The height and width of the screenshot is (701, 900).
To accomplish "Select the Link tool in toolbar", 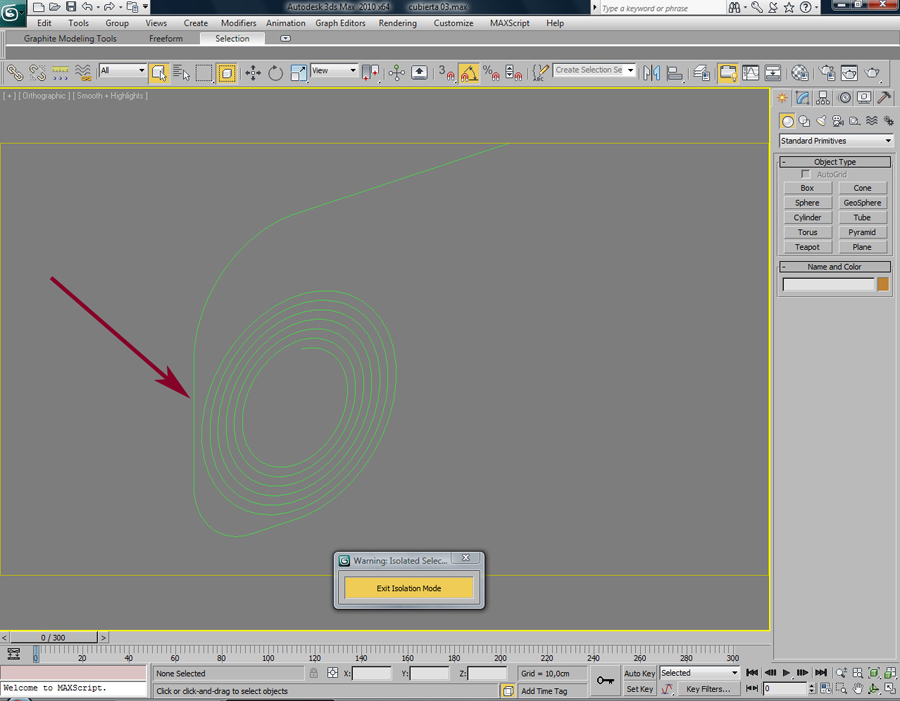I will (14, 73).
